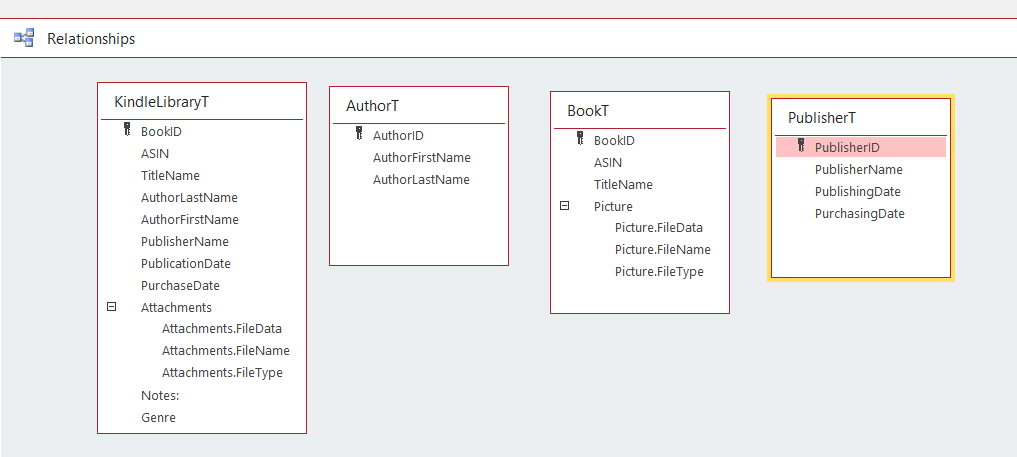Select the AuthorFirstName field in AuthorT
Viewport: 1017px width, 457px height.
[x=421, y=157]
